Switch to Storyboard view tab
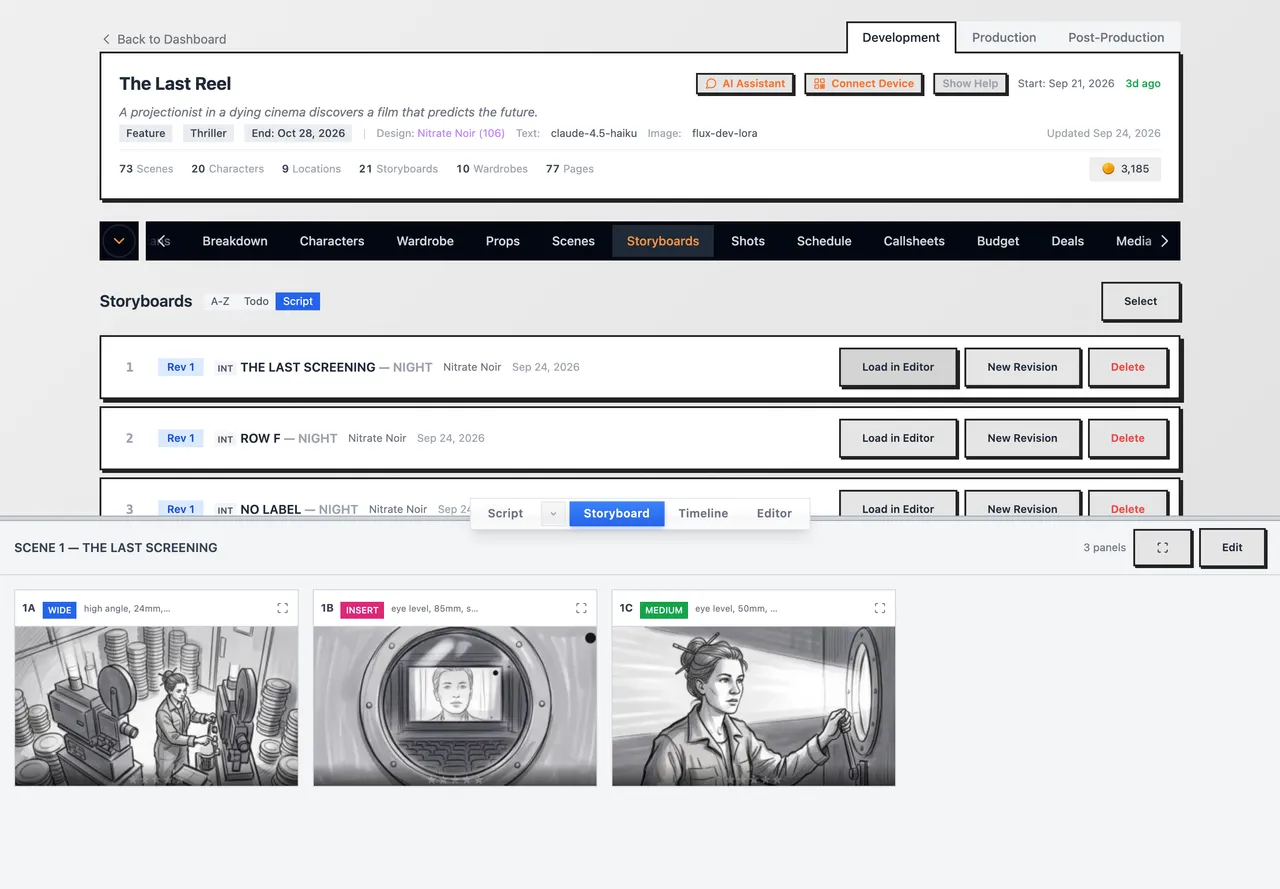Screen dimensions: 1280x889 616,513
